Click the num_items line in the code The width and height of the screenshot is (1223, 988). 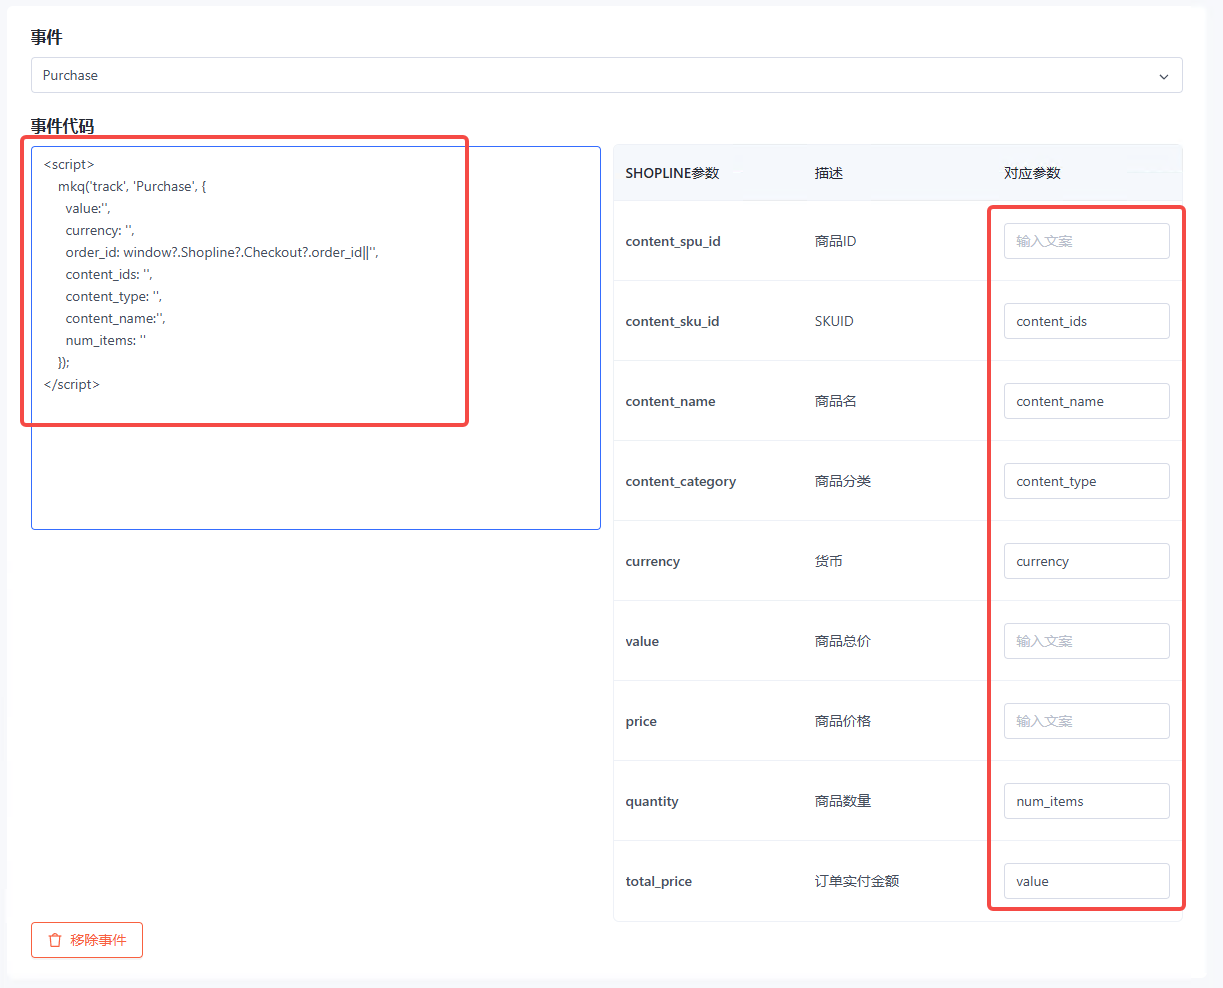click(106, 340)
